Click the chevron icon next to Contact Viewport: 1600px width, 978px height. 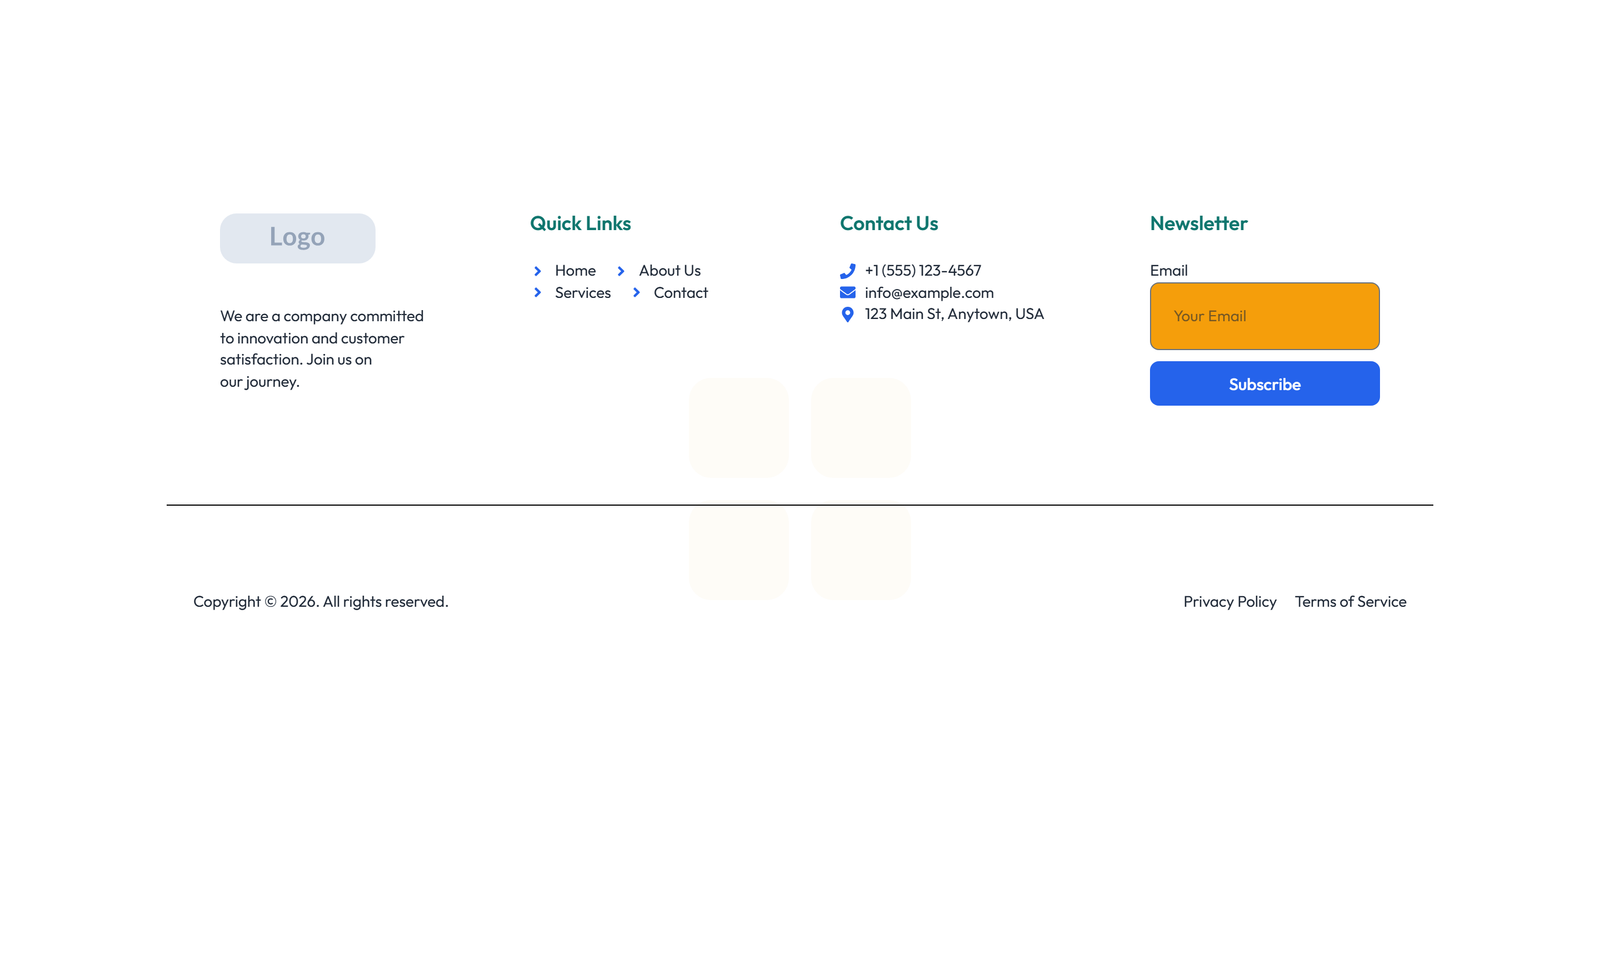point(637,292)
